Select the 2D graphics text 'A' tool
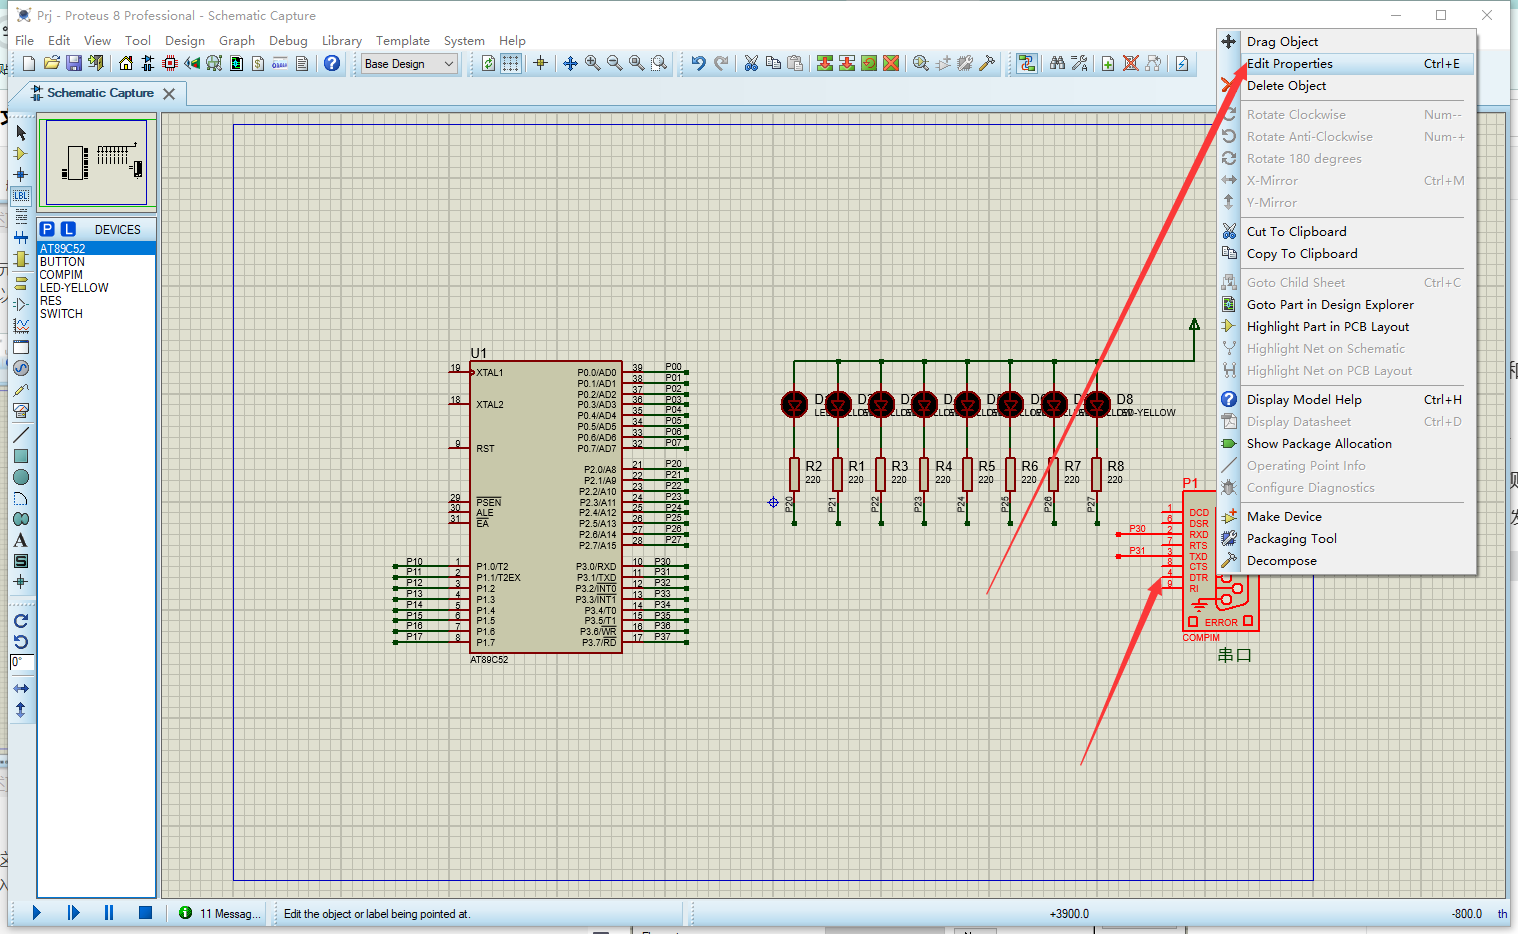 click(x=21, y=540)
